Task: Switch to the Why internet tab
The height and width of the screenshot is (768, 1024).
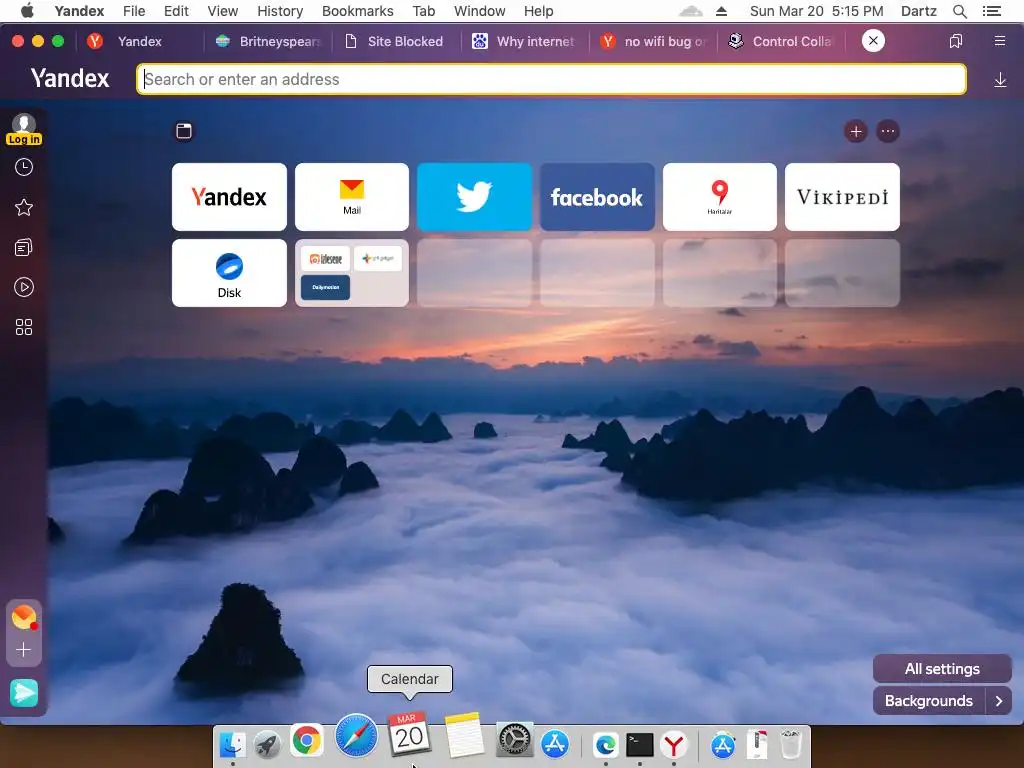Action: click(526, 41)
